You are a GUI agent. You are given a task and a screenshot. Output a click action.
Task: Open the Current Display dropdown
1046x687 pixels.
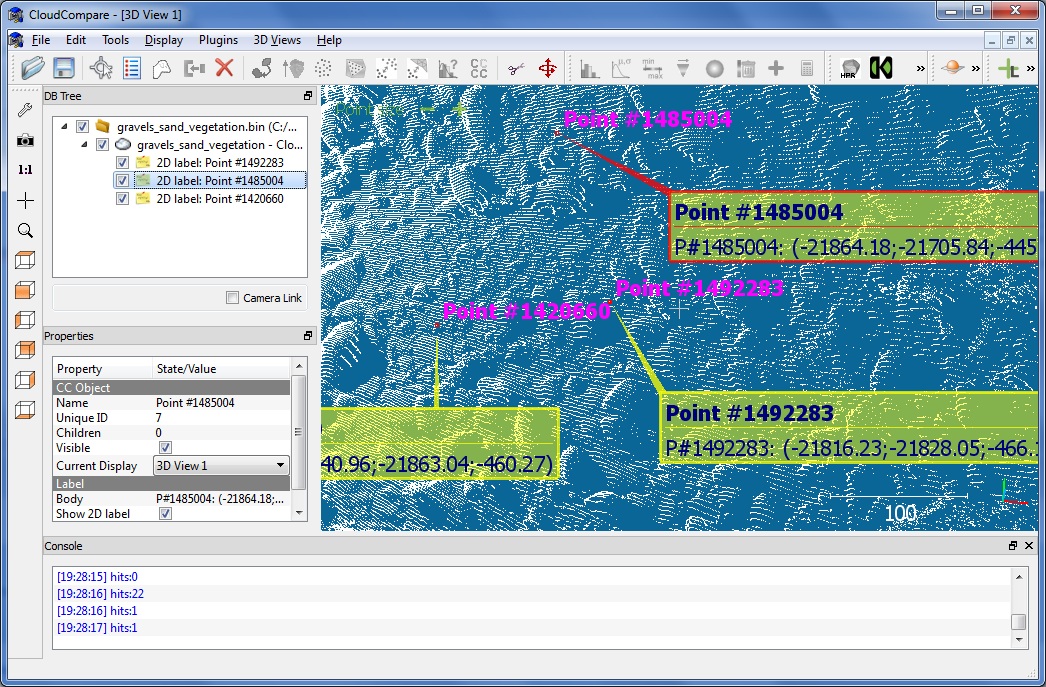(x=221, y=466)
